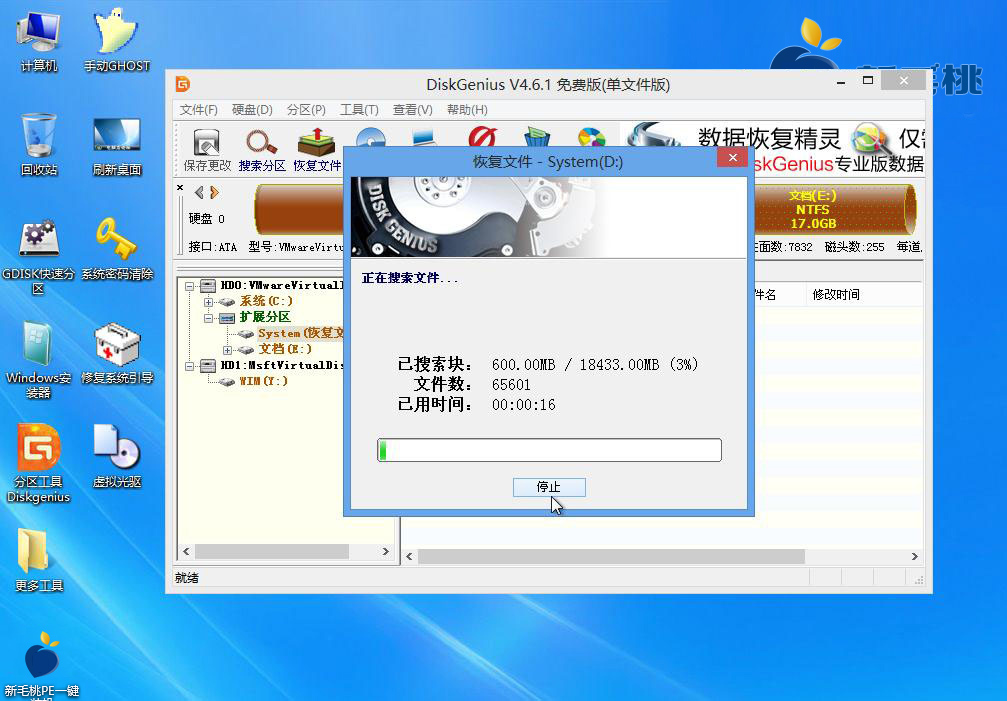
Task: Select the 虚拟光驱 desktop icon
Action: click(x=116, y=456)
